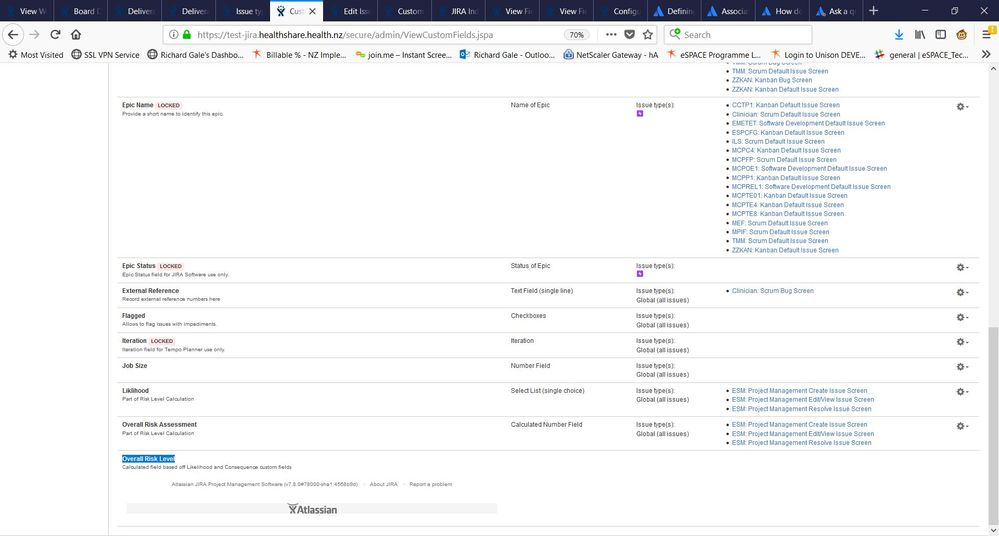Open the Billable % - NZ Imple bookmark
This screenshot has height=536, width=999.
(299, 55)
